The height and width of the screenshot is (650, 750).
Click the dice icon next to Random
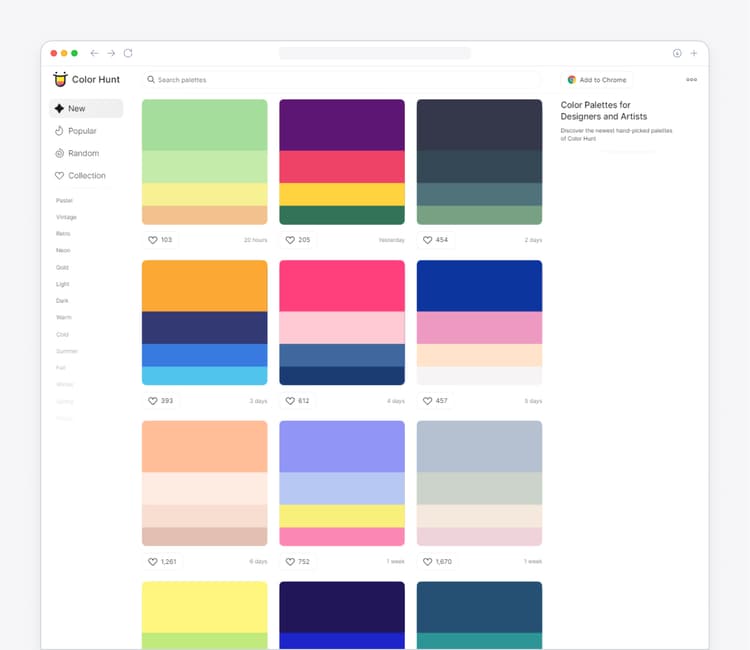pos(59,153)
